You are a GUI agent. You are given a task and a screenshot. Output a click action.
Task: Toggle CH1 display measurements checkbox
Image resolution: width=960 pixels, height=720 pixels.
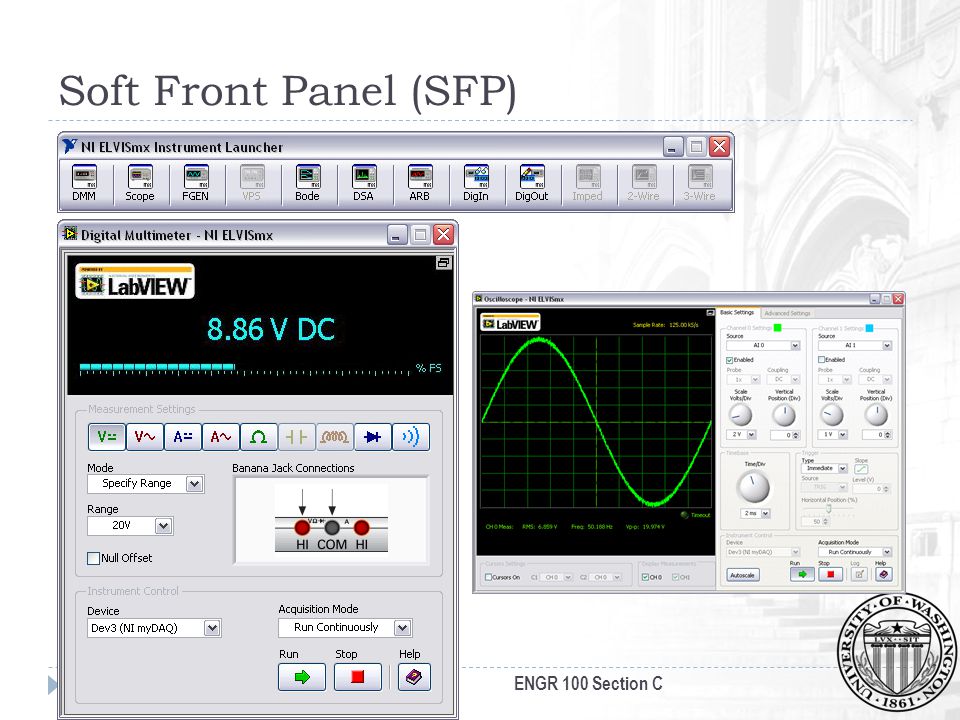coord(675,577)
